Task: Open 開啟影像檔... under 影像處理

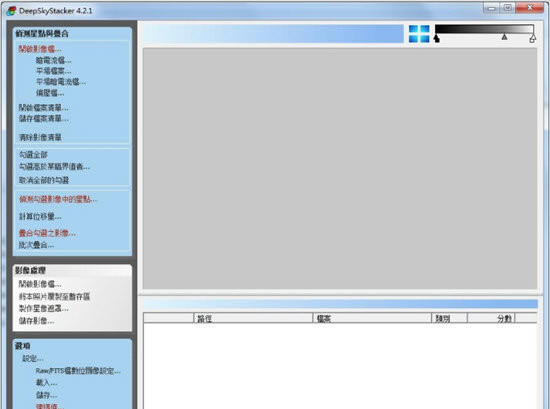Action: [x=40, y=284]
